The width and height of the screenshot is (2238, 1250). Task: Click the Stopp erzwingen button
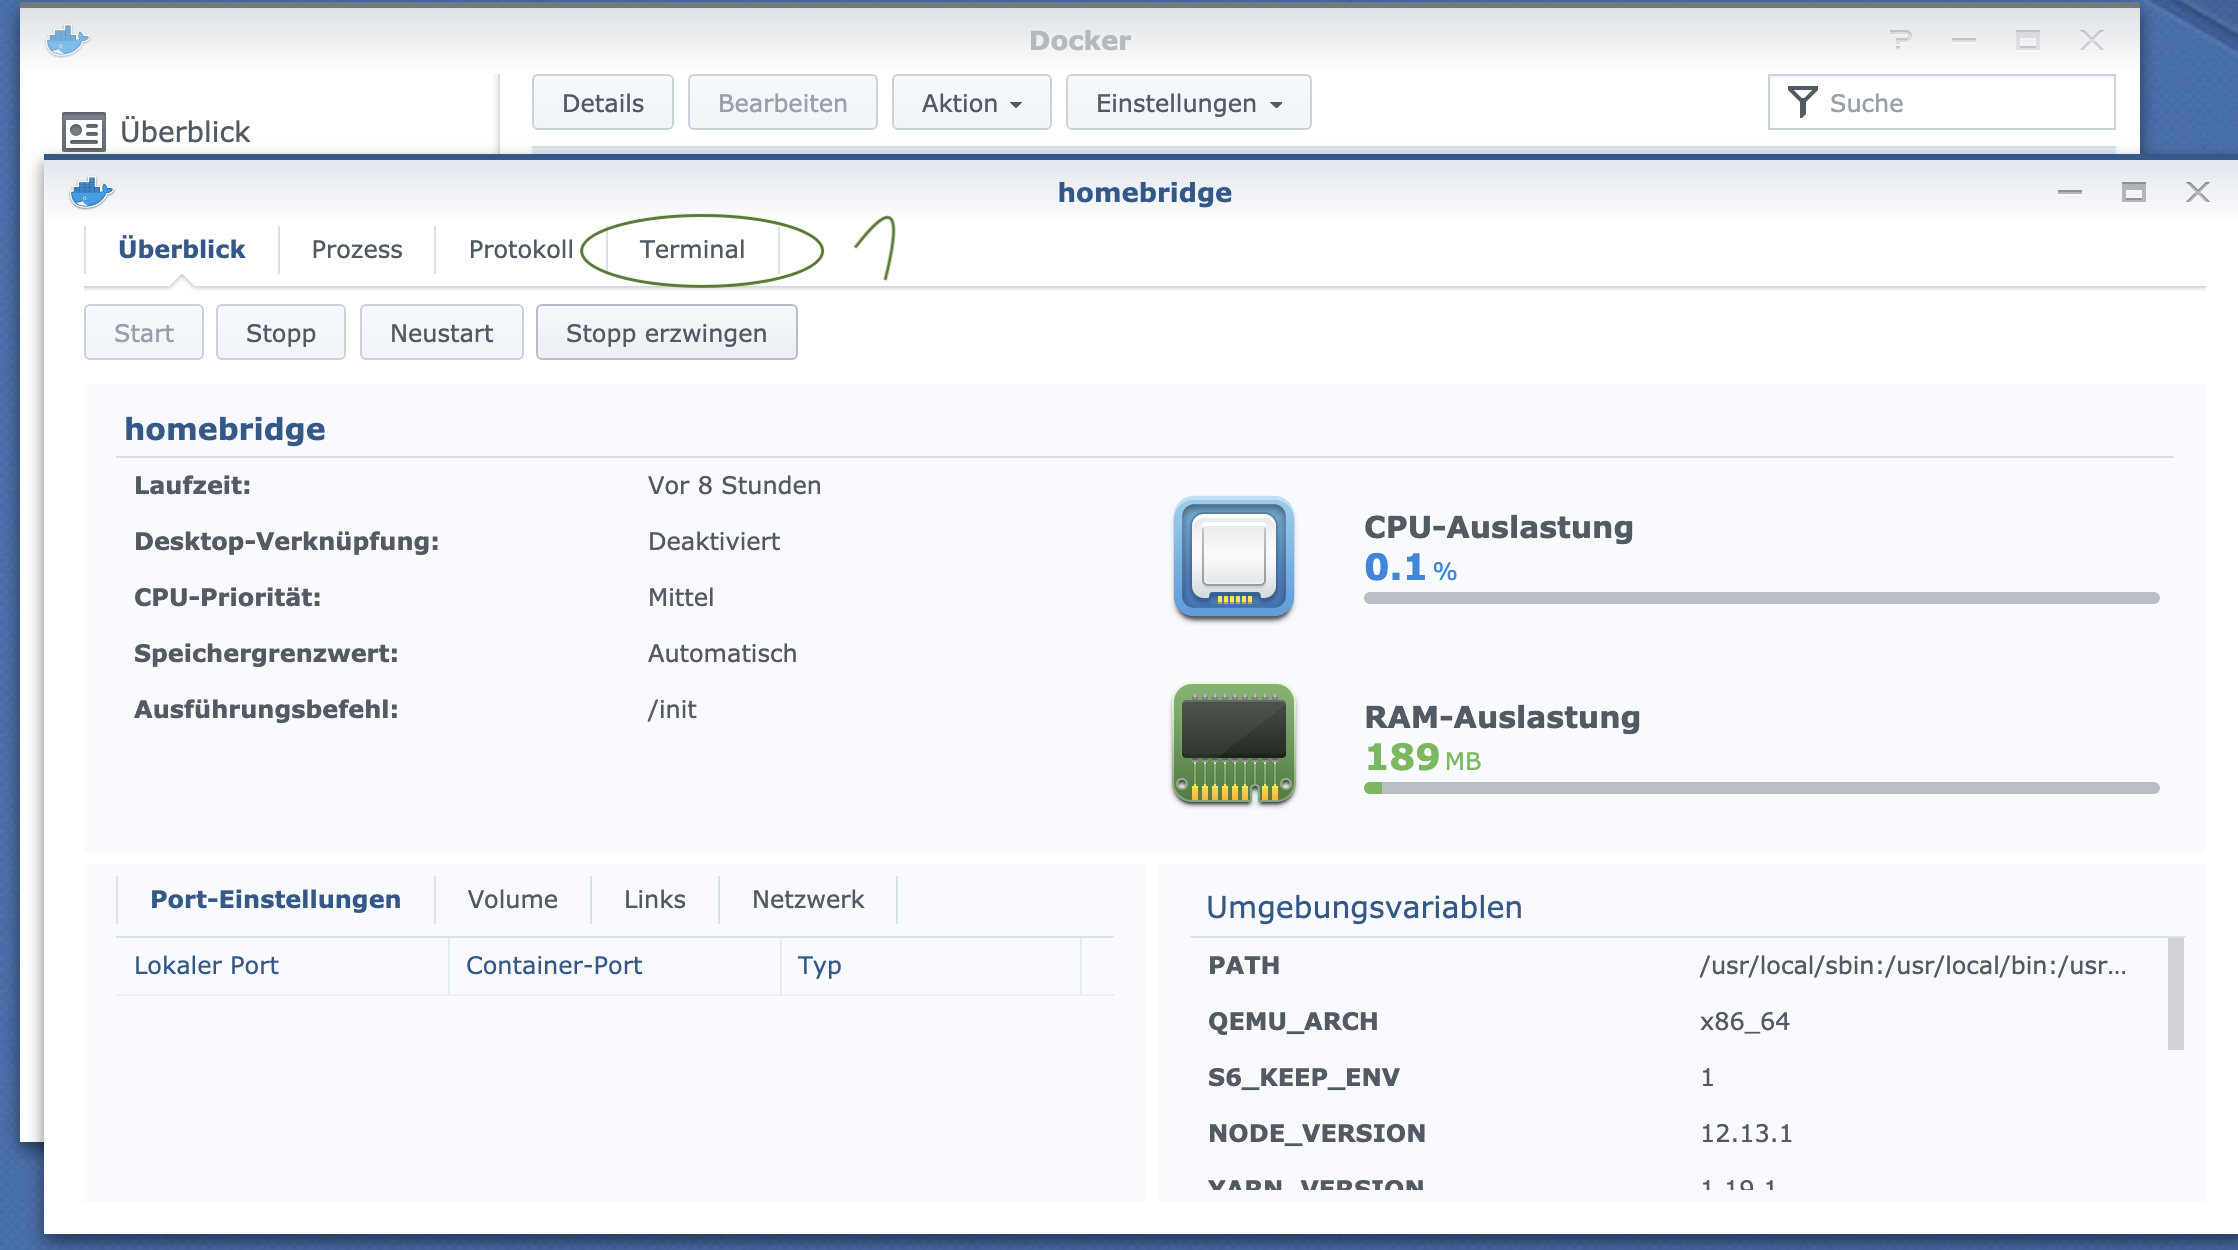[667, 333]
